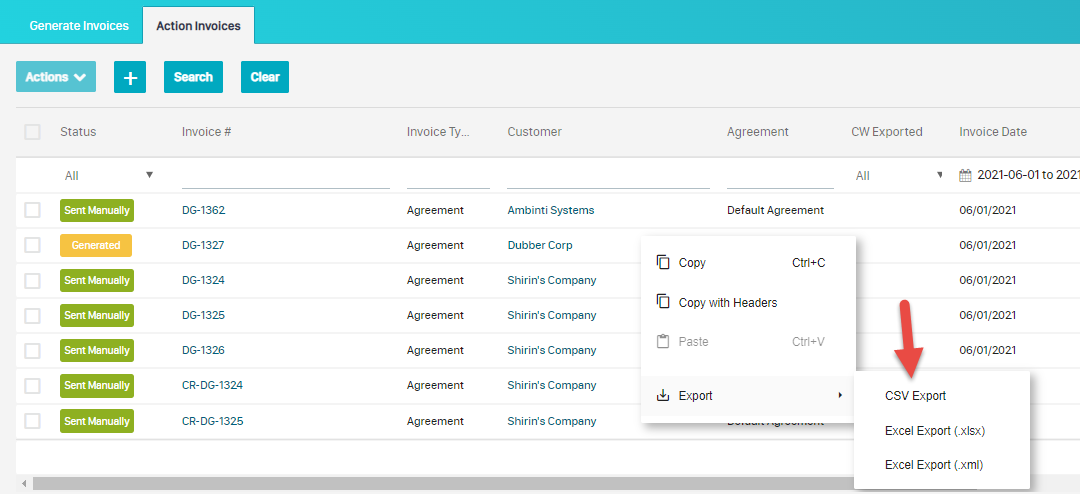Open invoice CR-DG-1324 link
The width and height of the screenshot is (1080, 494).
click(x=212, y=386)
